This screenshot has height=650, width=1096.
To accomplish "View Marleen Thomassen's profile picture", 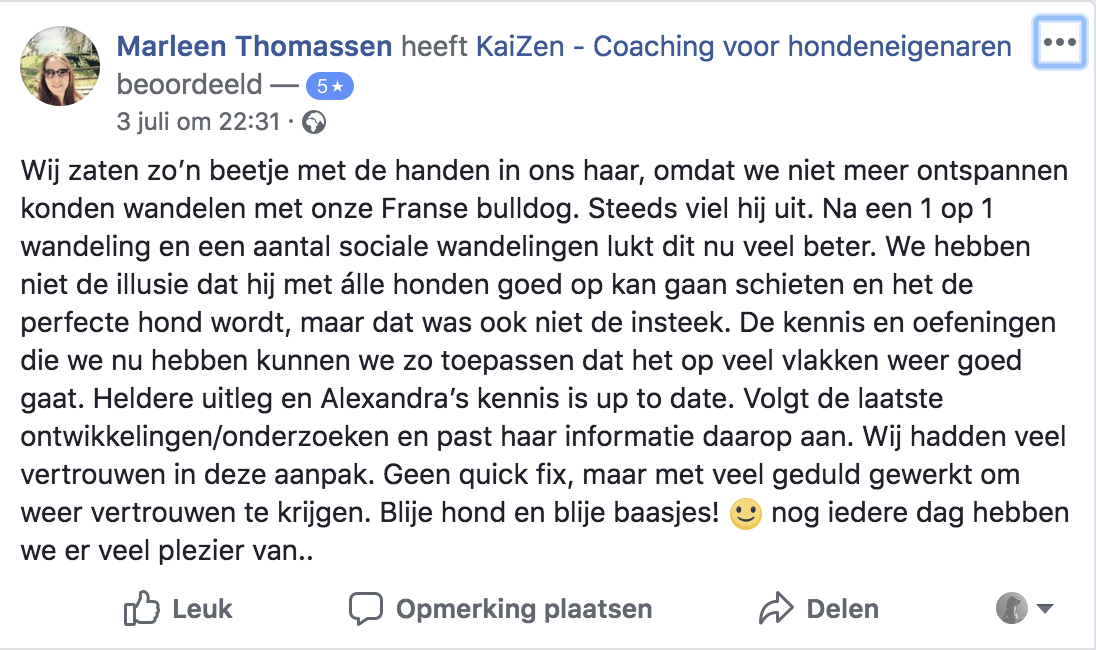I will coord(60,66).
